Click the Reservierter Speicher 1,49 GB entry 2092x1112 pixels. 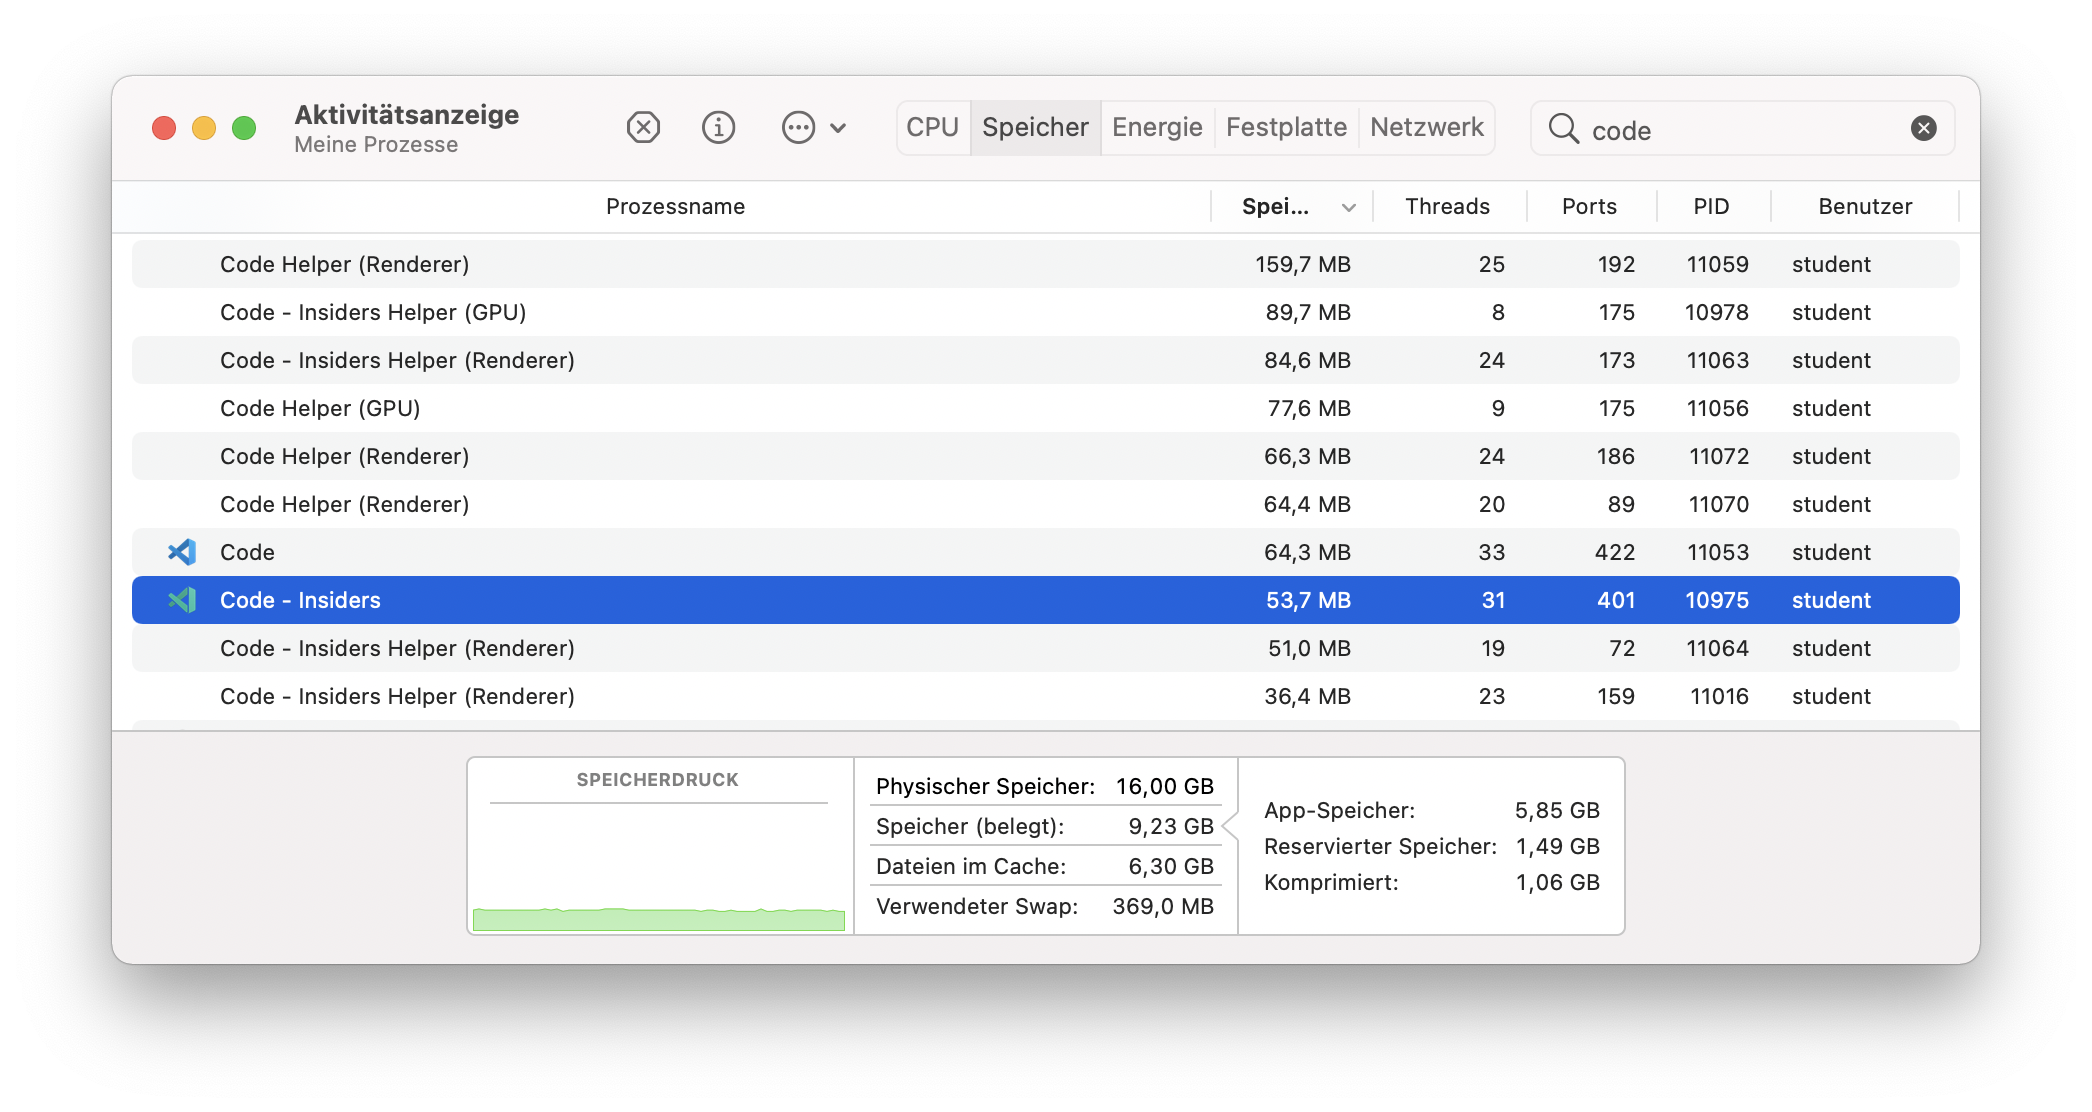[x=1432, y=846]
